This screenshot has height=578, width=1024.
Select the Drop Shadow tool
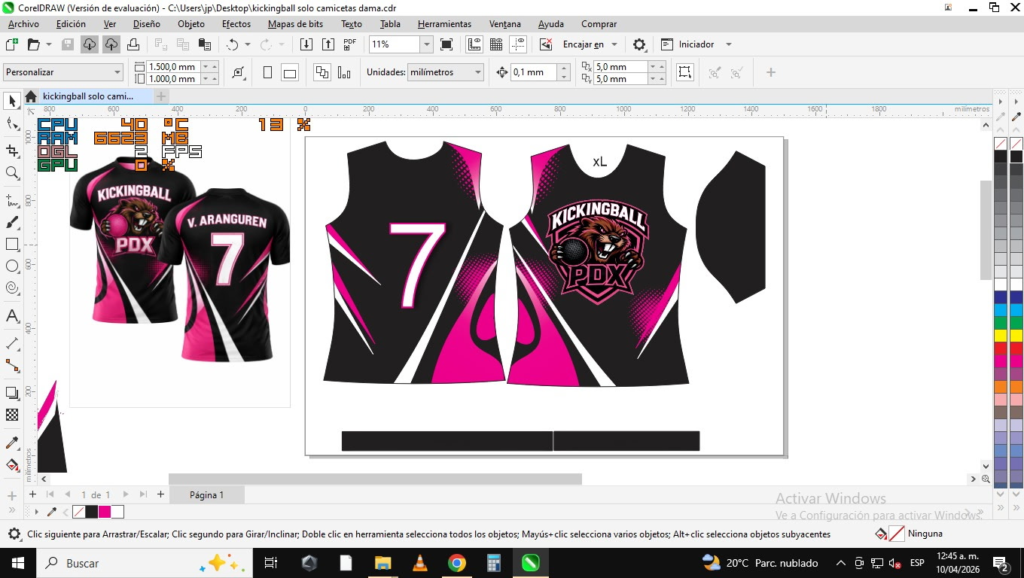tap(12, 393)
